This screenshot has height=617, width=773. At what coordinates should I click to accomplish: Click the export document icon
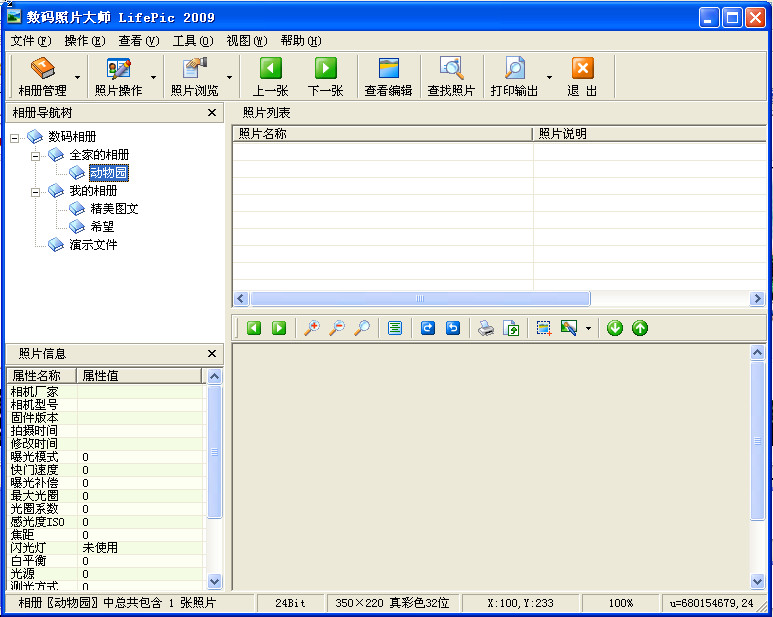click(x=511, y=328)
